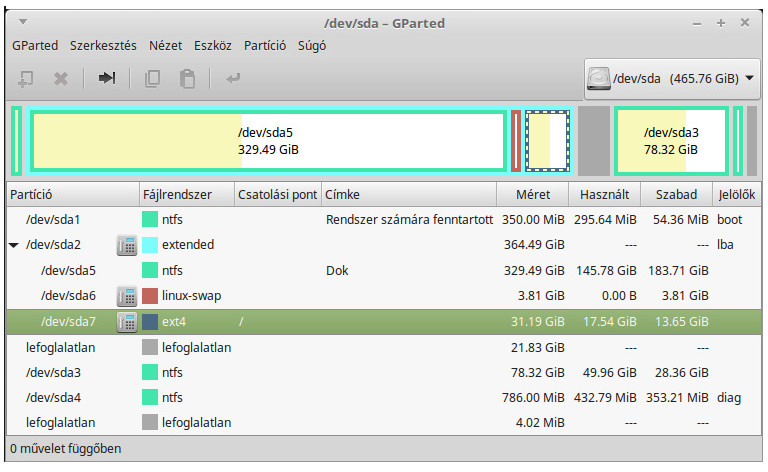Click the red linux-swap color swatch
The image size is (768, 472).
(x=150, y=296)
